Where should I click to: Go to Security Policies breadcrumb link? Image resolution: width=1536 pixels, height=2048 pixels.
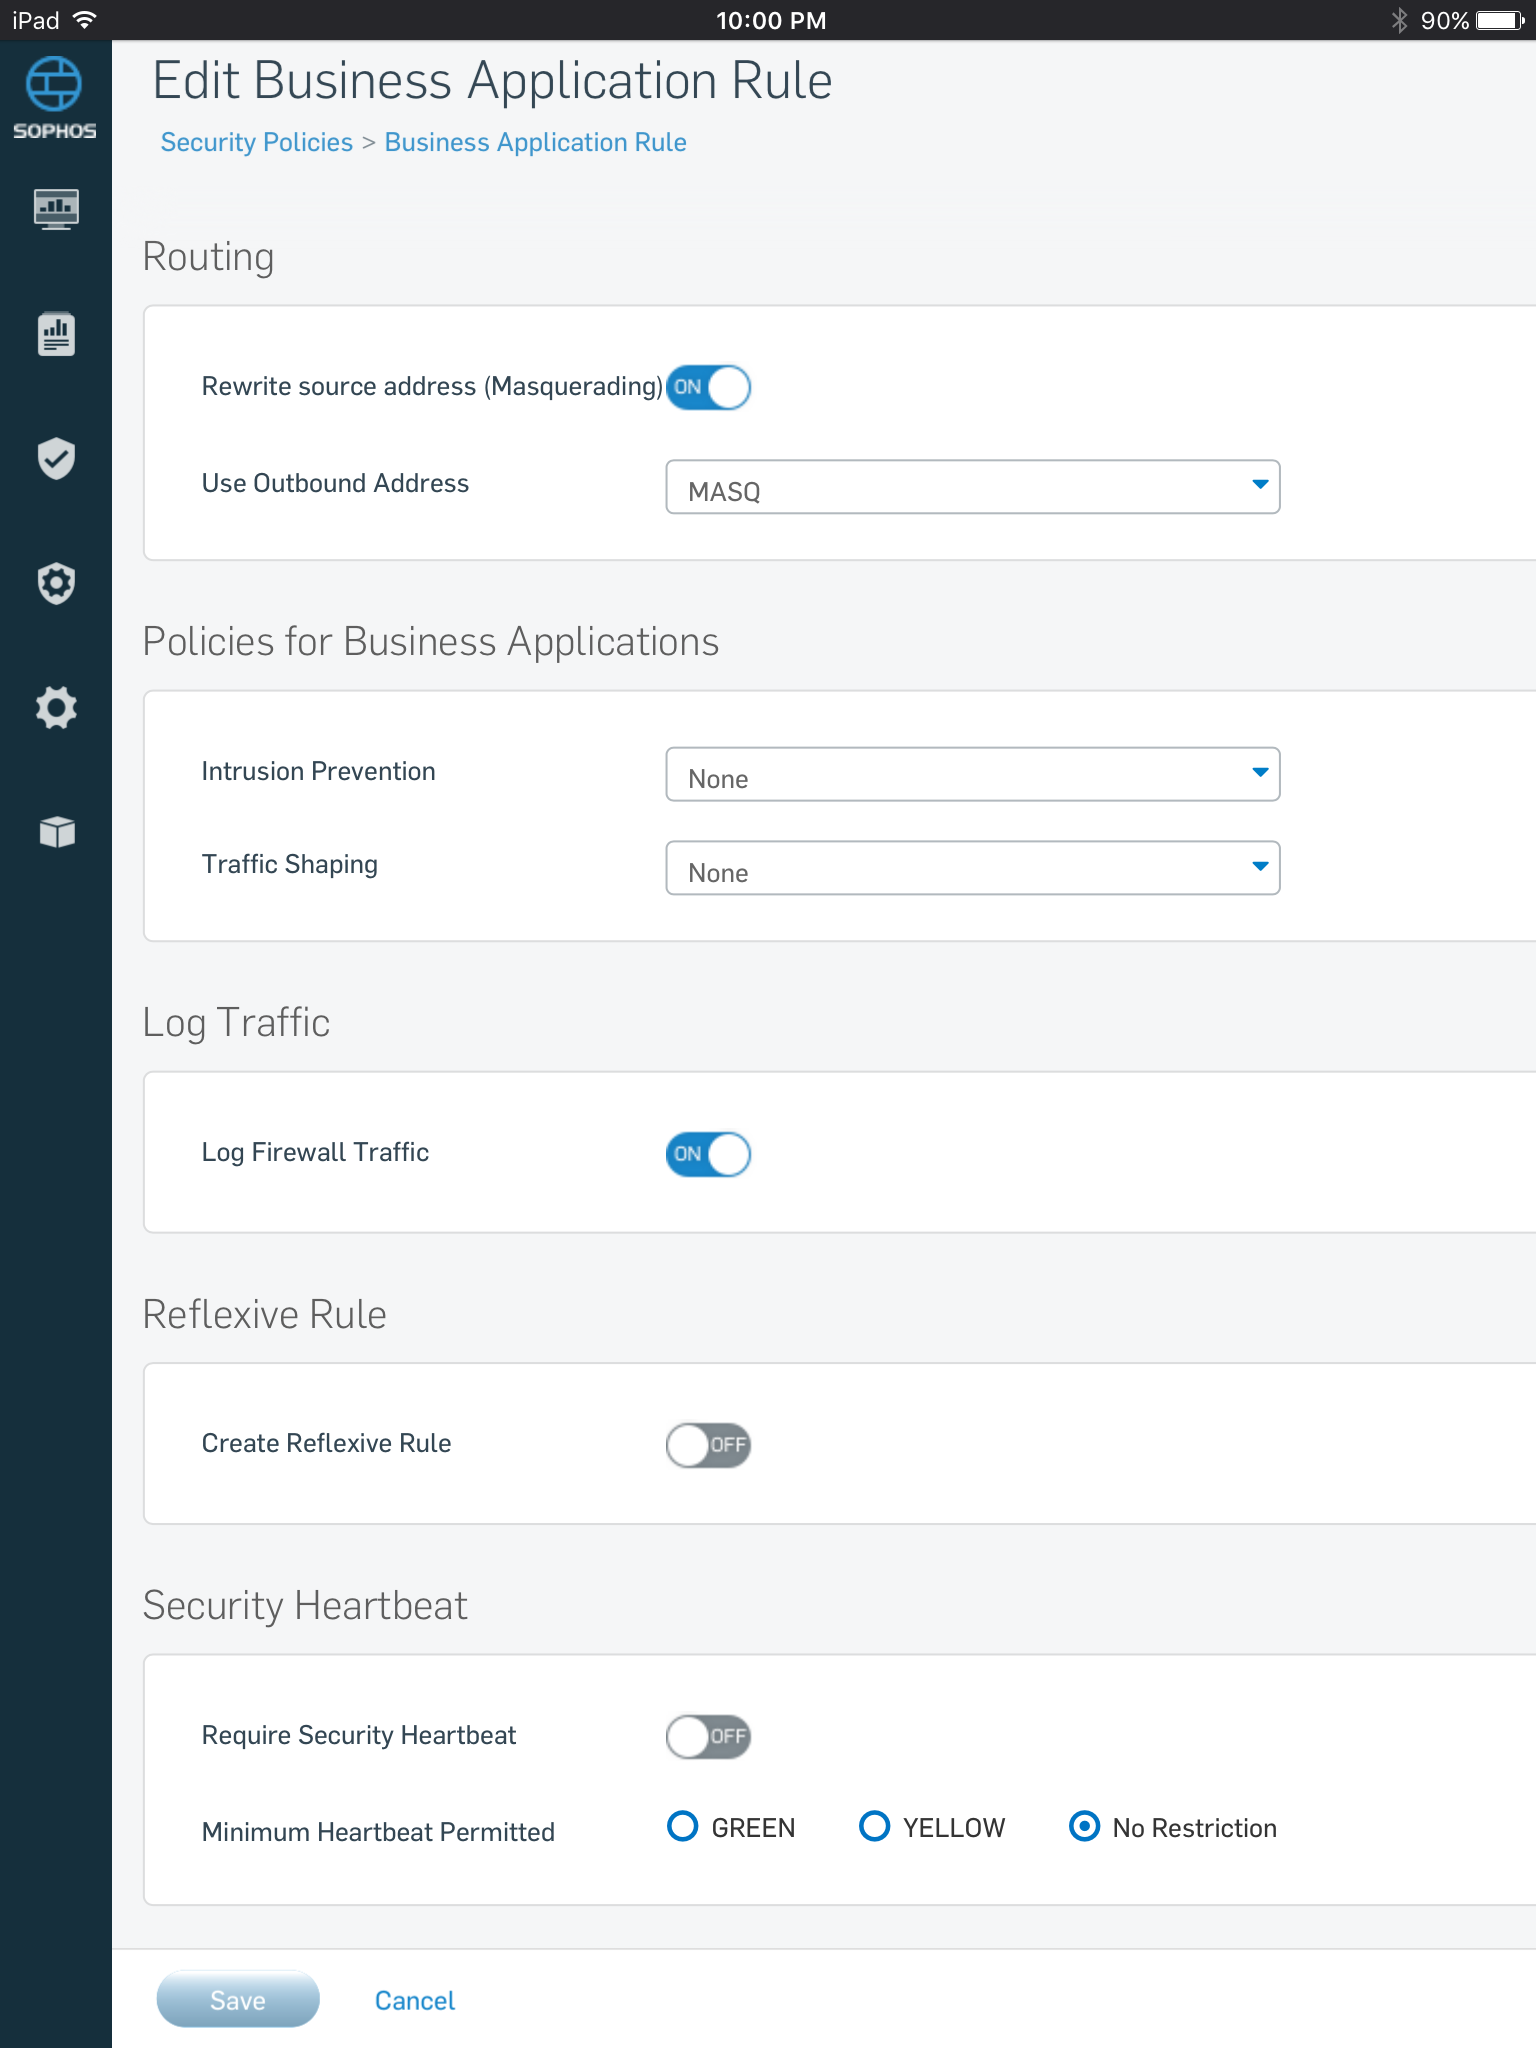(257, 142)
